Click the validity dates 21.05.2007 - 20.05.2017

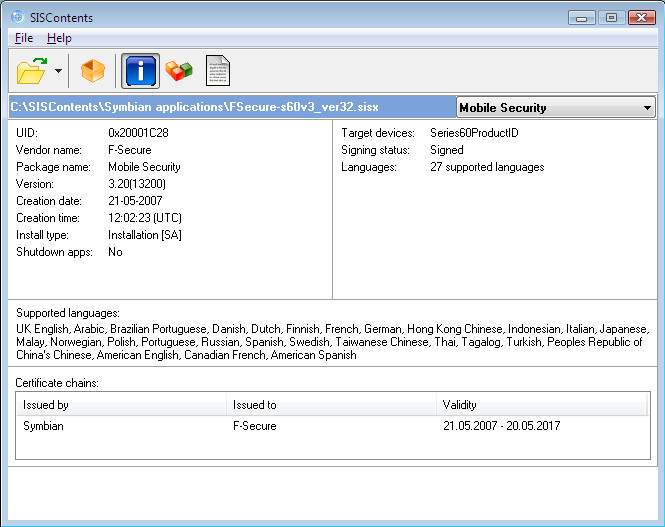click(x=501, y=426)
